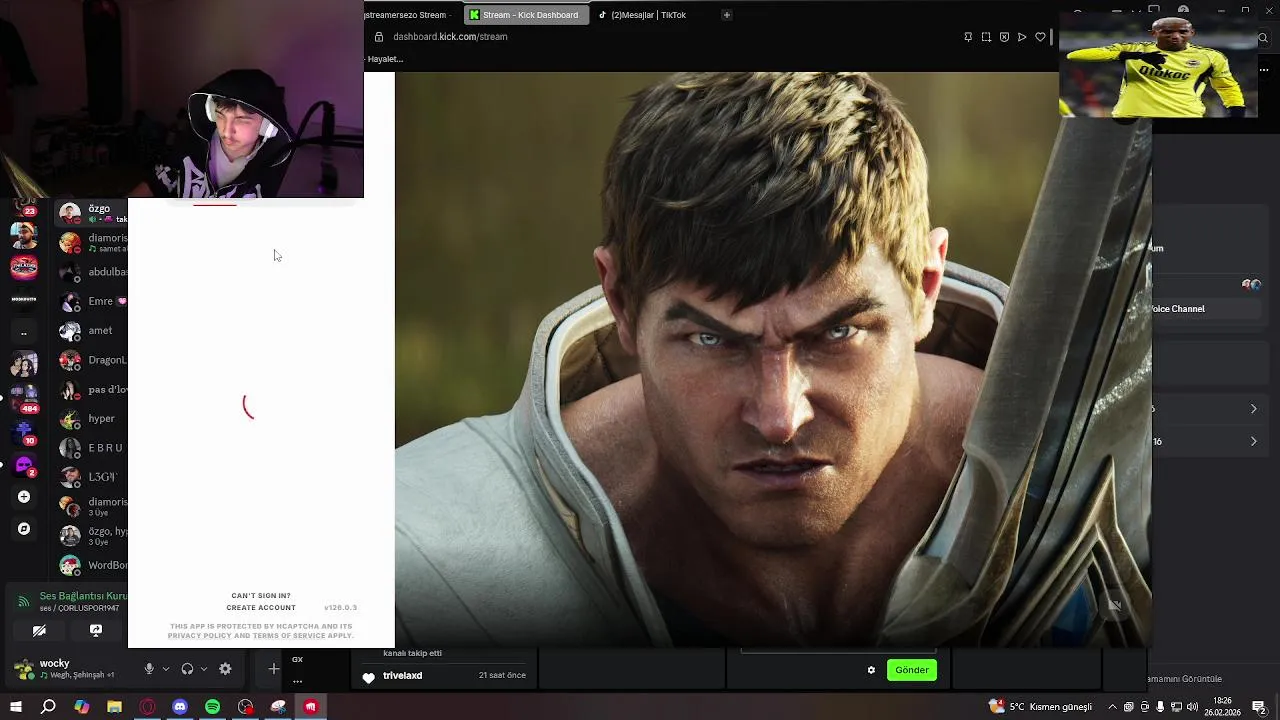
Task: Click the browser pin icon
Action: pyautogui.click(x=968, y=37)
